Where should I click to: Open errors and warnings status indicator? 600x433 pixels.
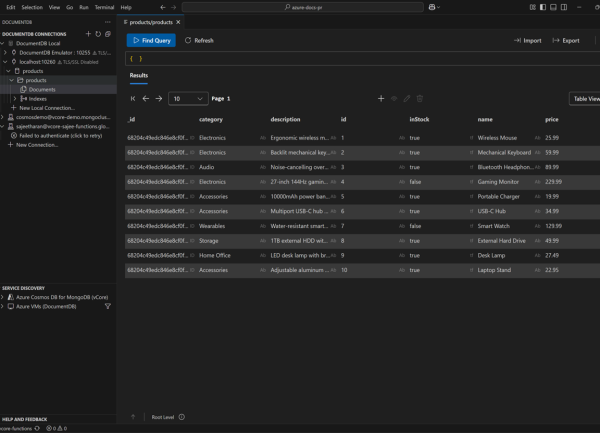tap(57, 428)
